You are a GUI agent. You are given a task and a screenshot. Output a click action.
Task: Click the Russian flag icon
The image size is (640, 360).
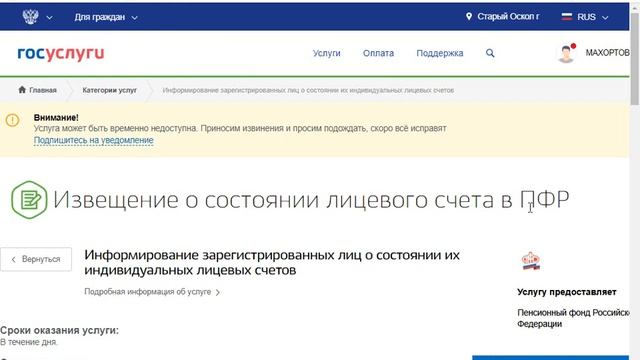(567, 16)
